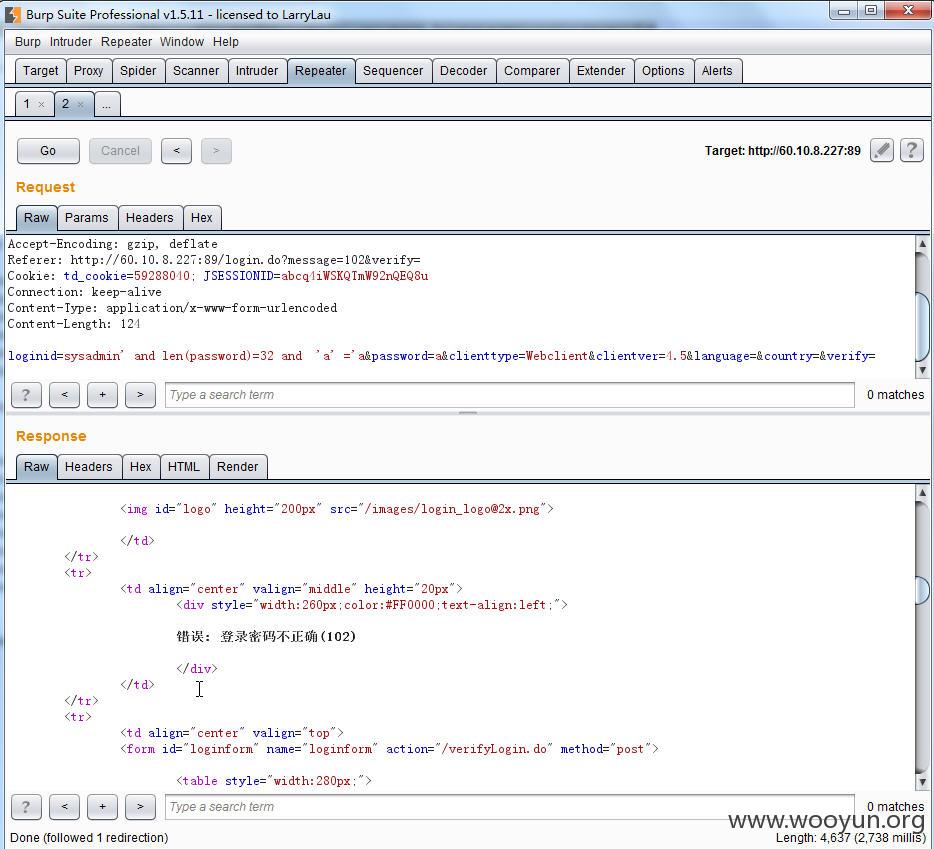Click the plus options button in response search
934x849 pixels.
102,807
